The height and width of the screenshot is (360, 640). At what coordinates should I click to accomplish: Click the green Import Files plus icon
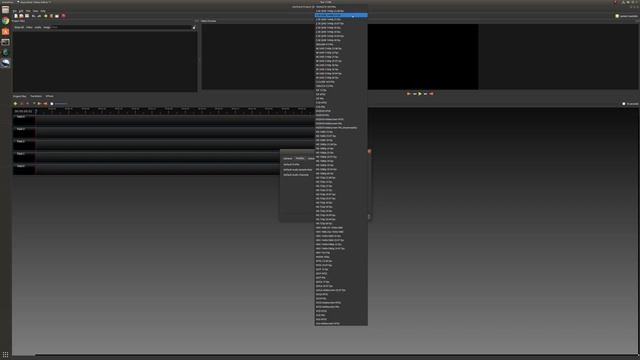click(46, 16)
